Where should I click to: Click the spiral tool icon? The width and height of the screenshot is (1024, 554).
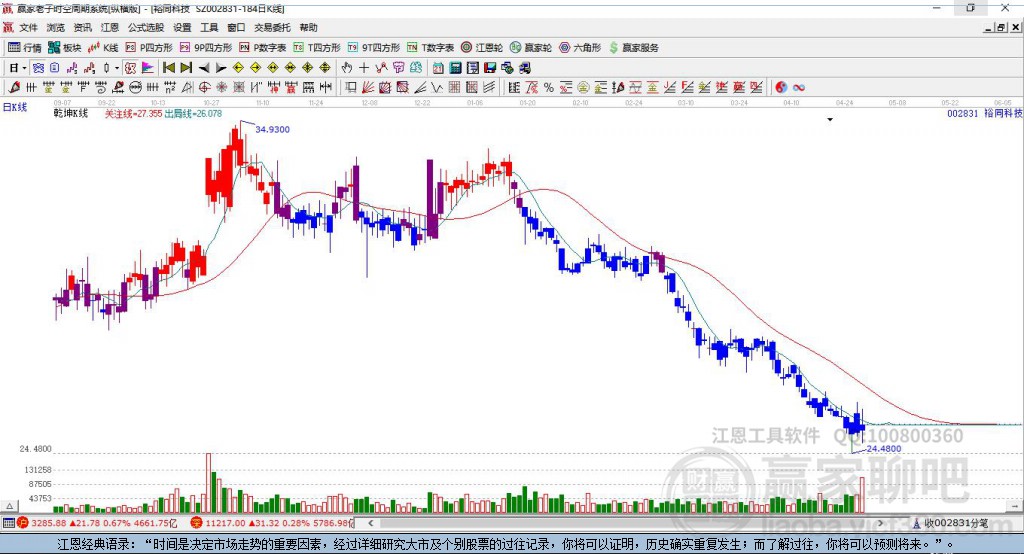[101, 87]
